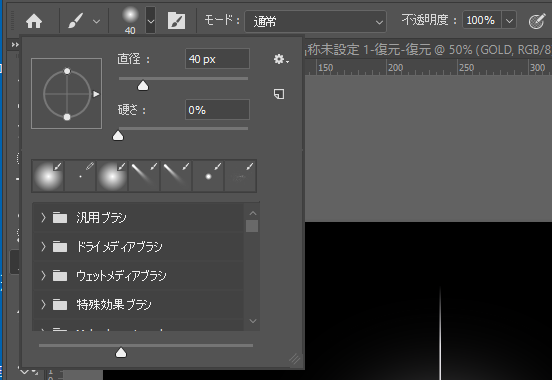Expand the ウェットメディアブラシ folder chevron
The width and height of the screenshot is (552, 380).
[43, 275]
